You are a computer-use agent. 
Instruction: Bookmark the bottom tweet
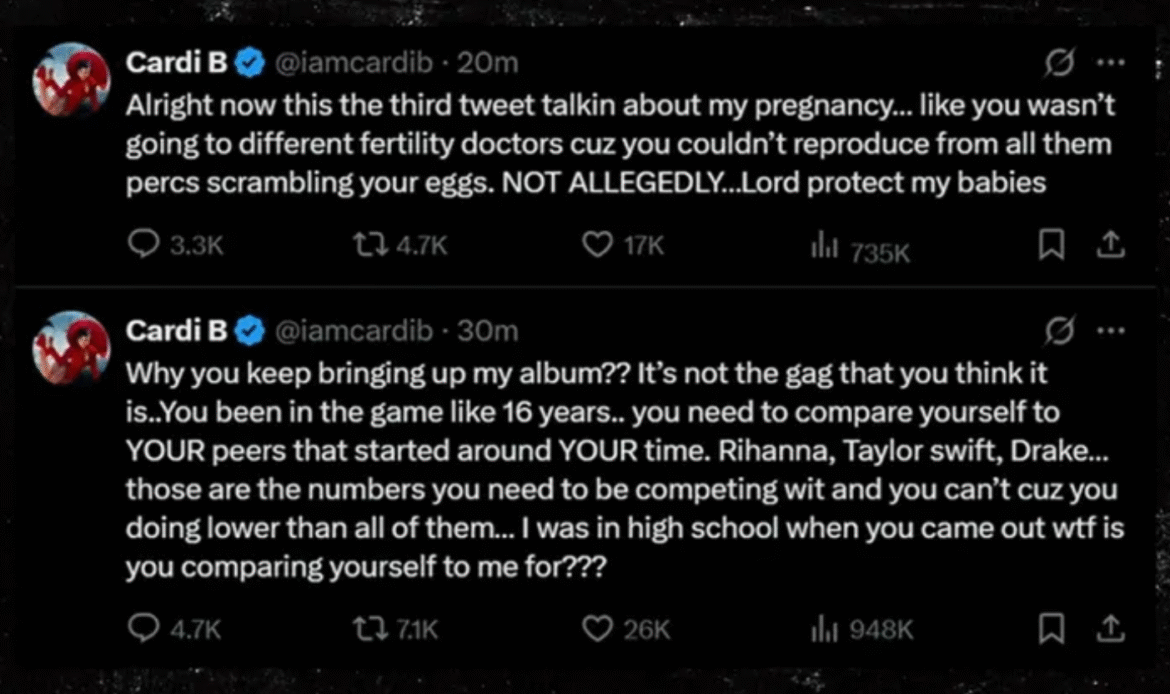(x=1050, y=629)
